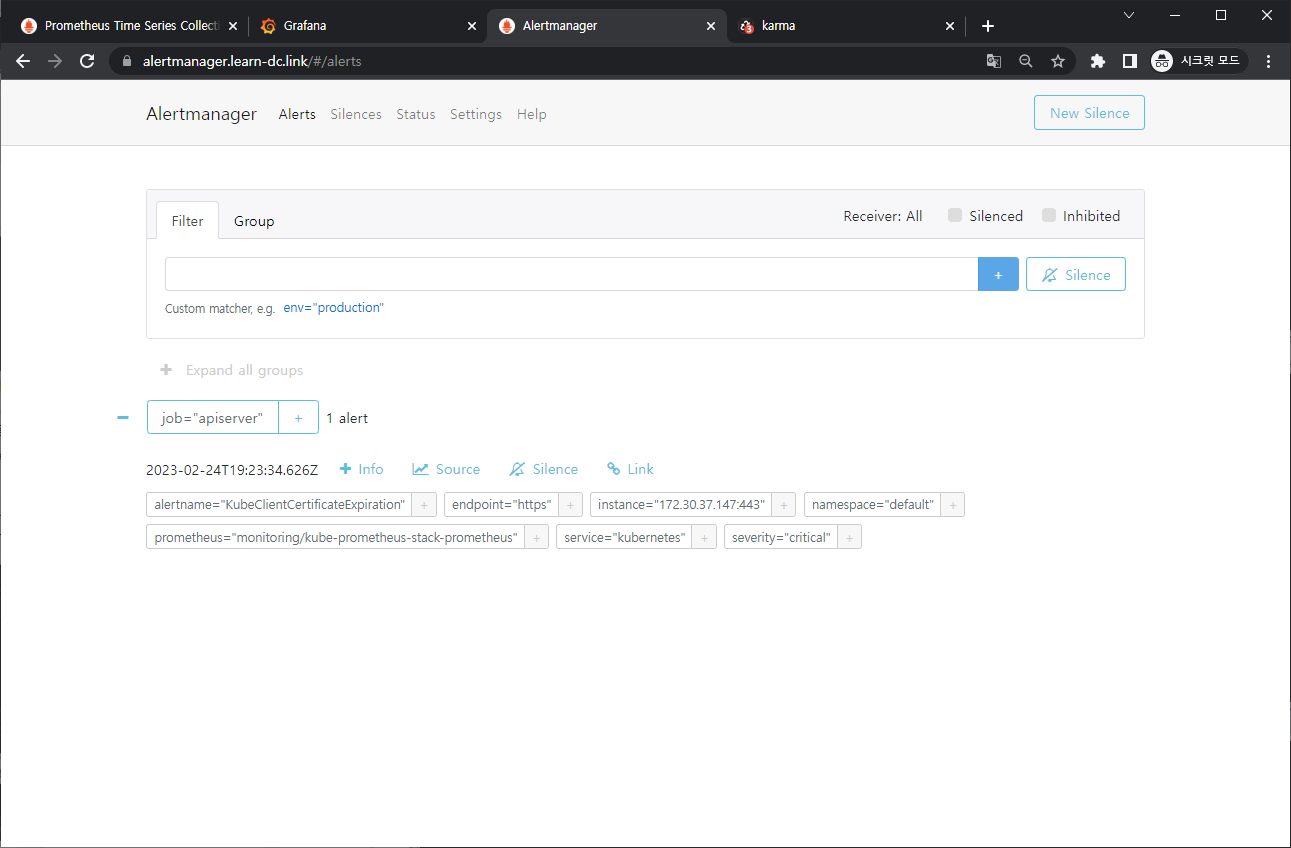Reload the page with refresh icon
Image resolution: width=1291 pixels, height=848 pixels.
(x=87, y=61)
